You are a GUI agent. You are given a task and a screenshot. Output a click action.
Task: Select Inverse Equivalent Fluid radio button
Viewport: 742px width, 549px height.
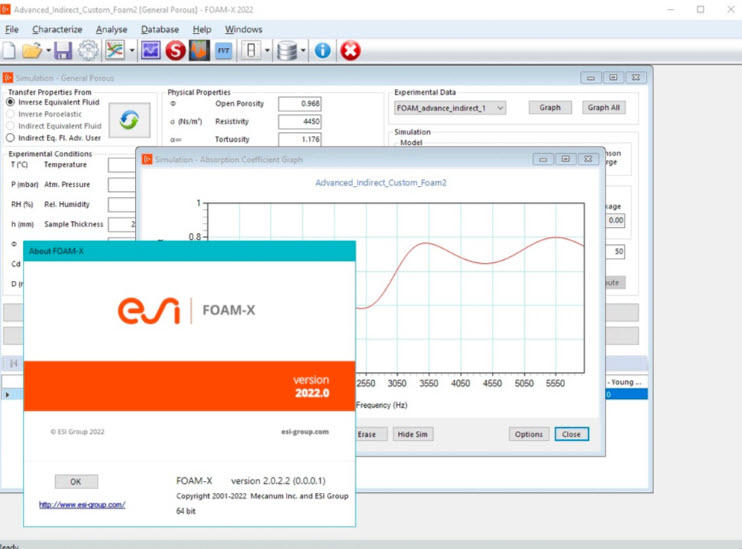[11, 102]
